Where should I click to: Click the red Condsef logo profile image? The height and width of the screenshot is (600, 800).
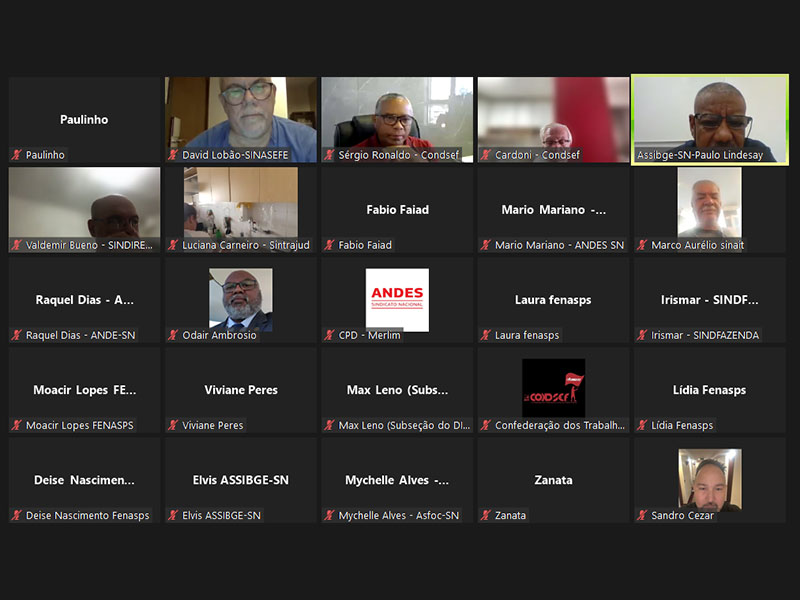(553, 388)
